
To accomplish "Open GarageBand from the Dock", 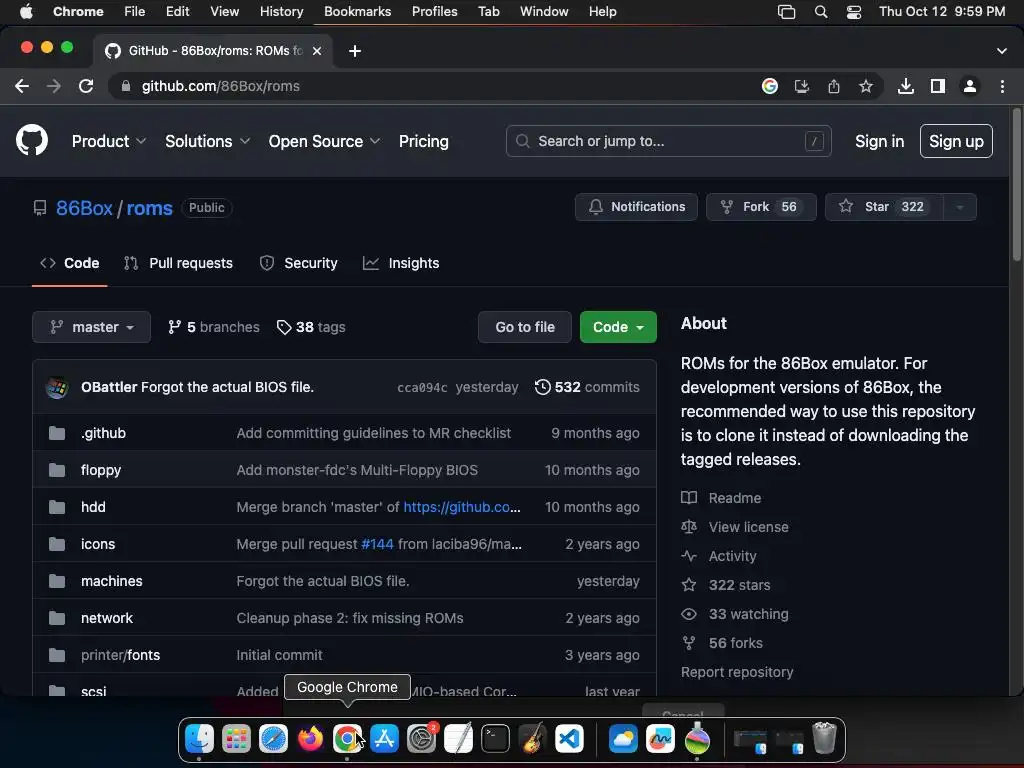I will (532, 739).
